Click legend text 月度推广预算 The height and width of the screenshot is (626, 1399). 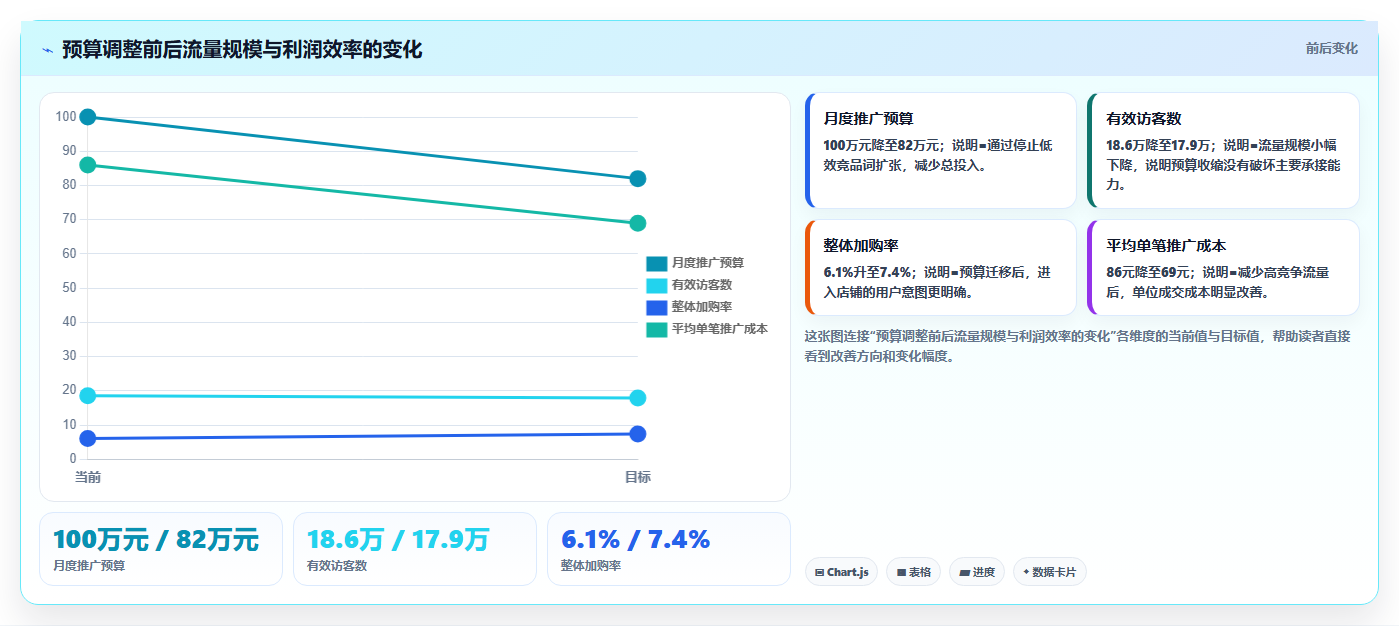tap(708, 263)
